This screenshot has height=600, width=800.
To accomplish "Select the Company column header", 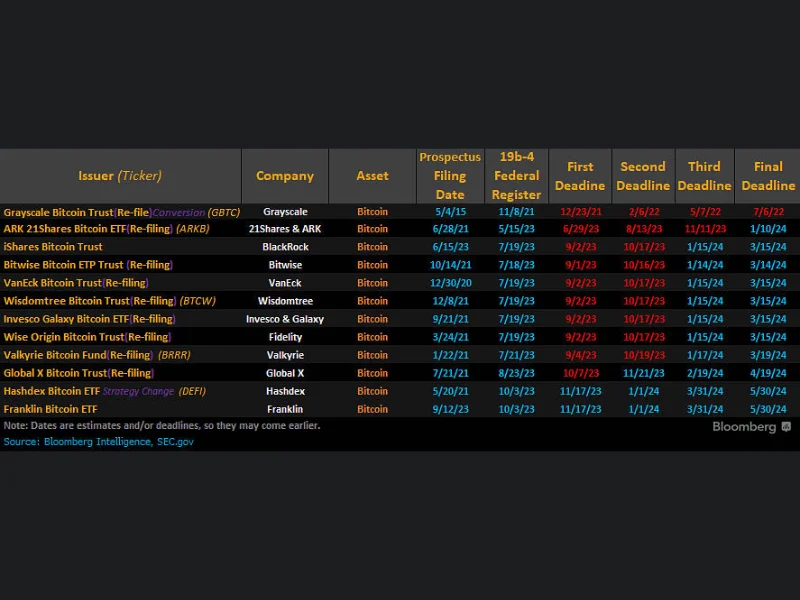I will [285, 176].
